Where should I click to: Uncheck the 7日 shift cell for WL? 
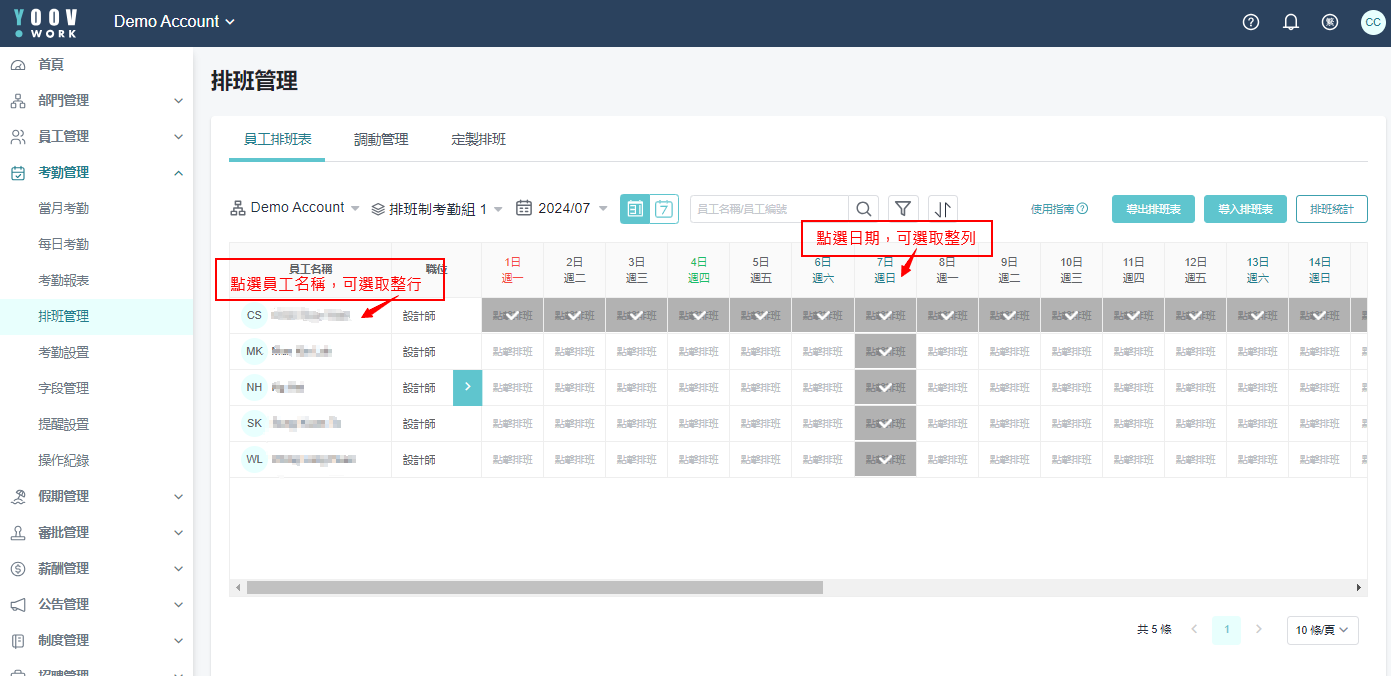coord(885,459)
